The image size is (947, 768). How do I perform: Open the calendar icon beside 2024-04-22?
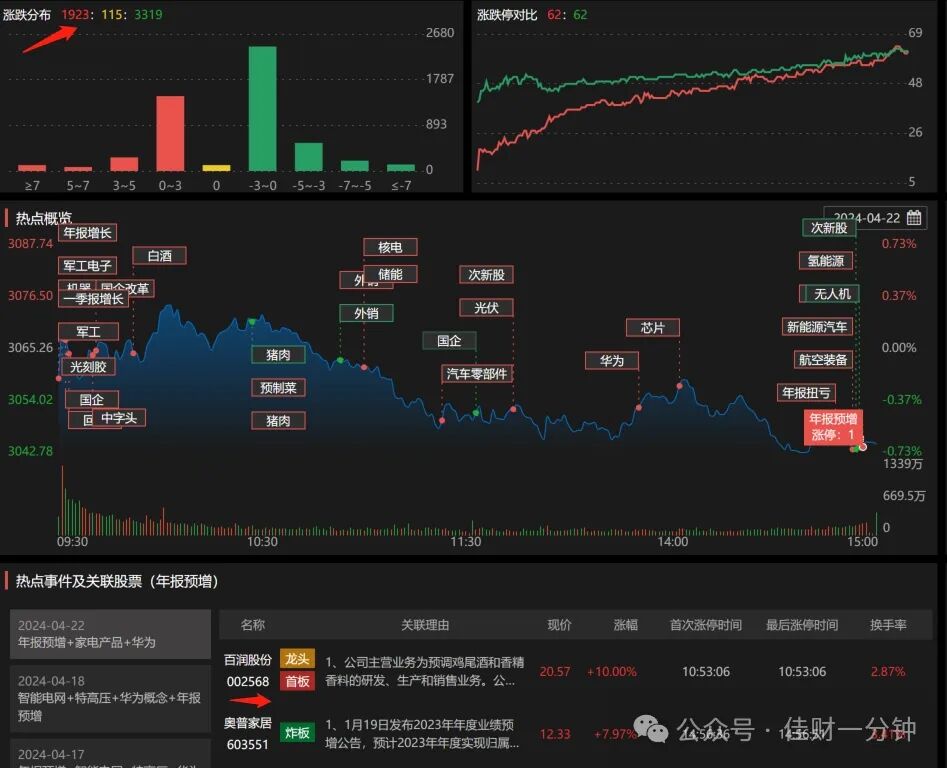pos(914,217)
